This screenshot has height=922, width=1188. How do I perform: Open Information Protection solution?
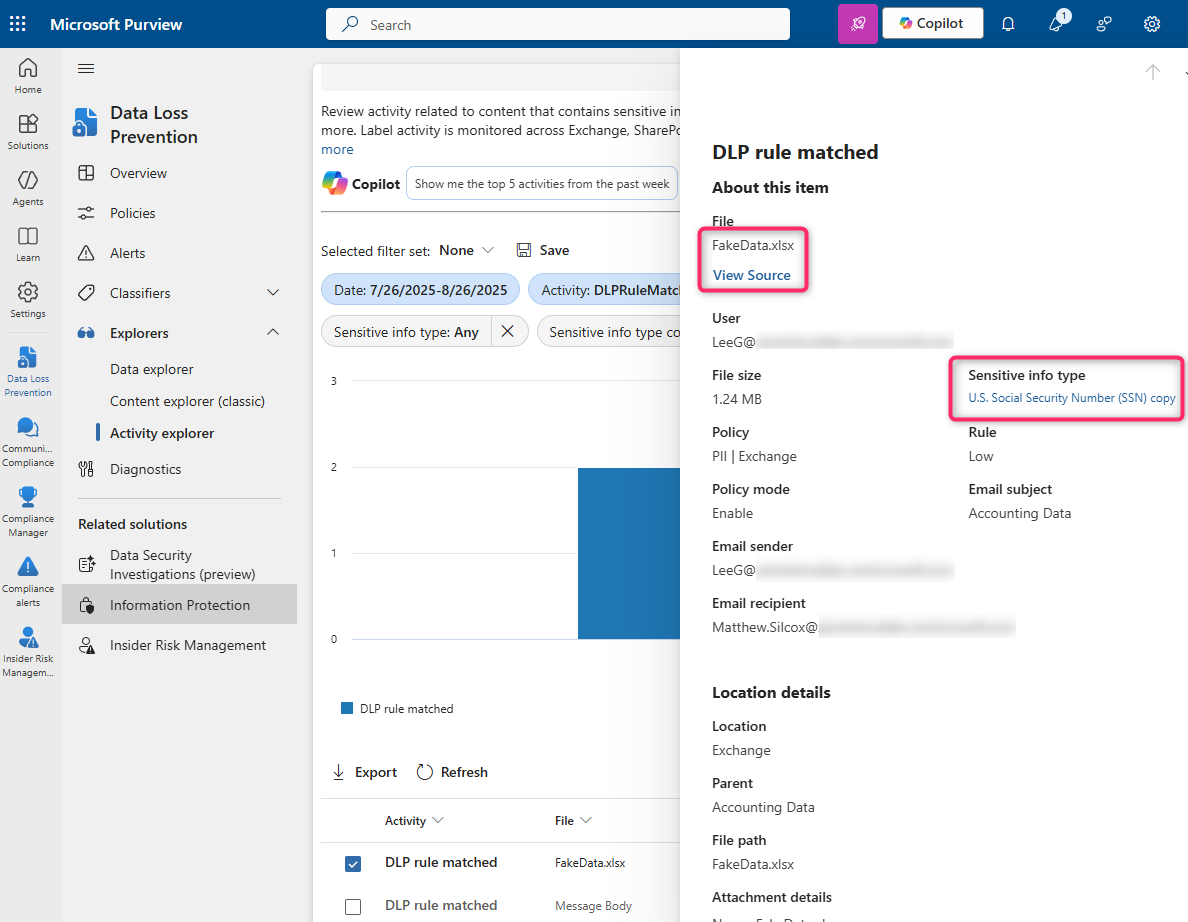tap(179, 605)
